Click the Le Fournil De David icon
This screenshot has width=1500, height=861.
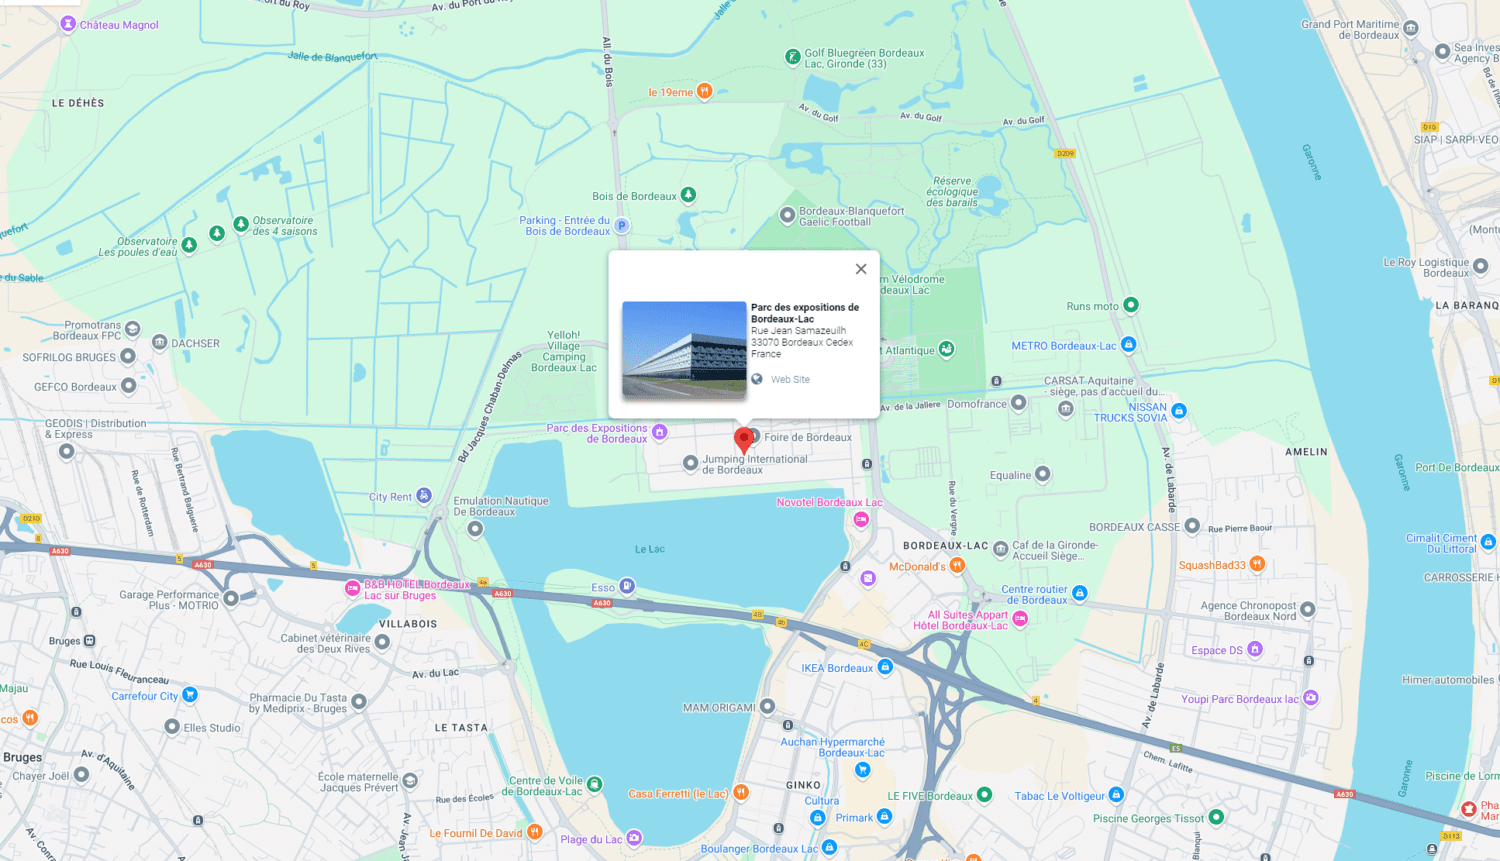coord(535,832)
